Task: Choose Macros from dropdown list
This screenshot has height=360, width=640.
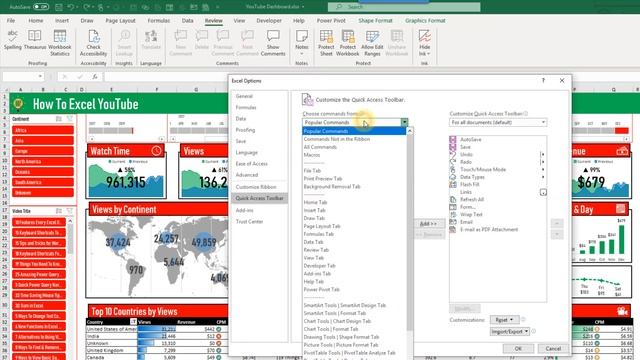Action: tap(312, 155)
